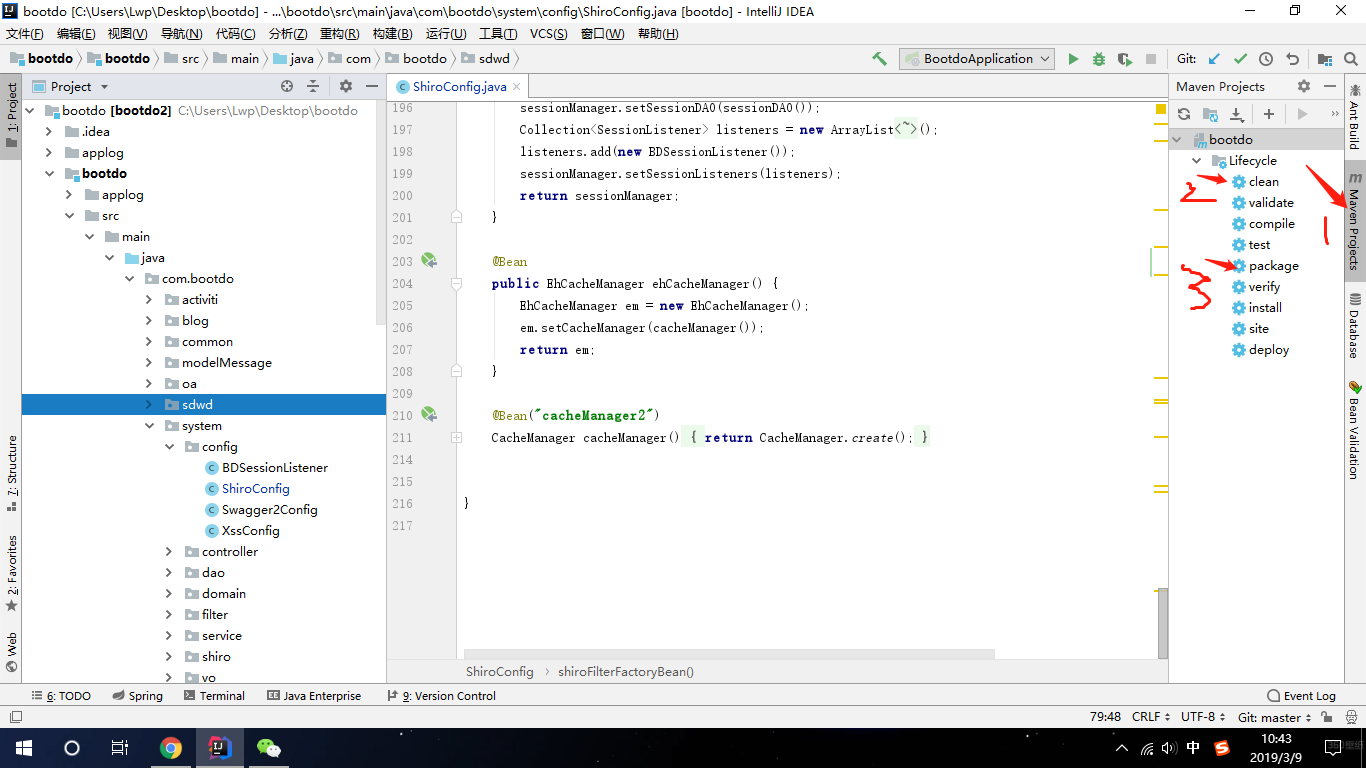Screen dimensions: 1366x768
Task: Open Windows Task View icon
Action: coord(119,747)
